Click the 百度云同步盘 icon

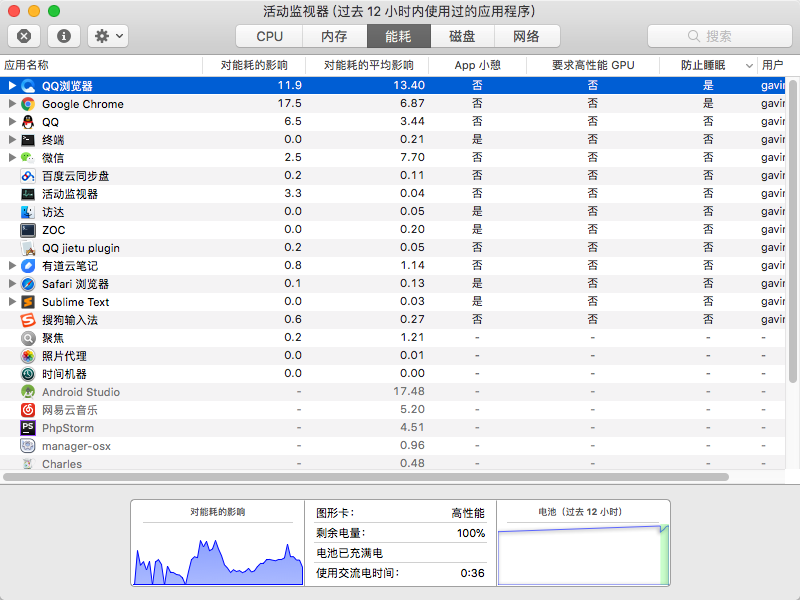(x=28, y=176)
